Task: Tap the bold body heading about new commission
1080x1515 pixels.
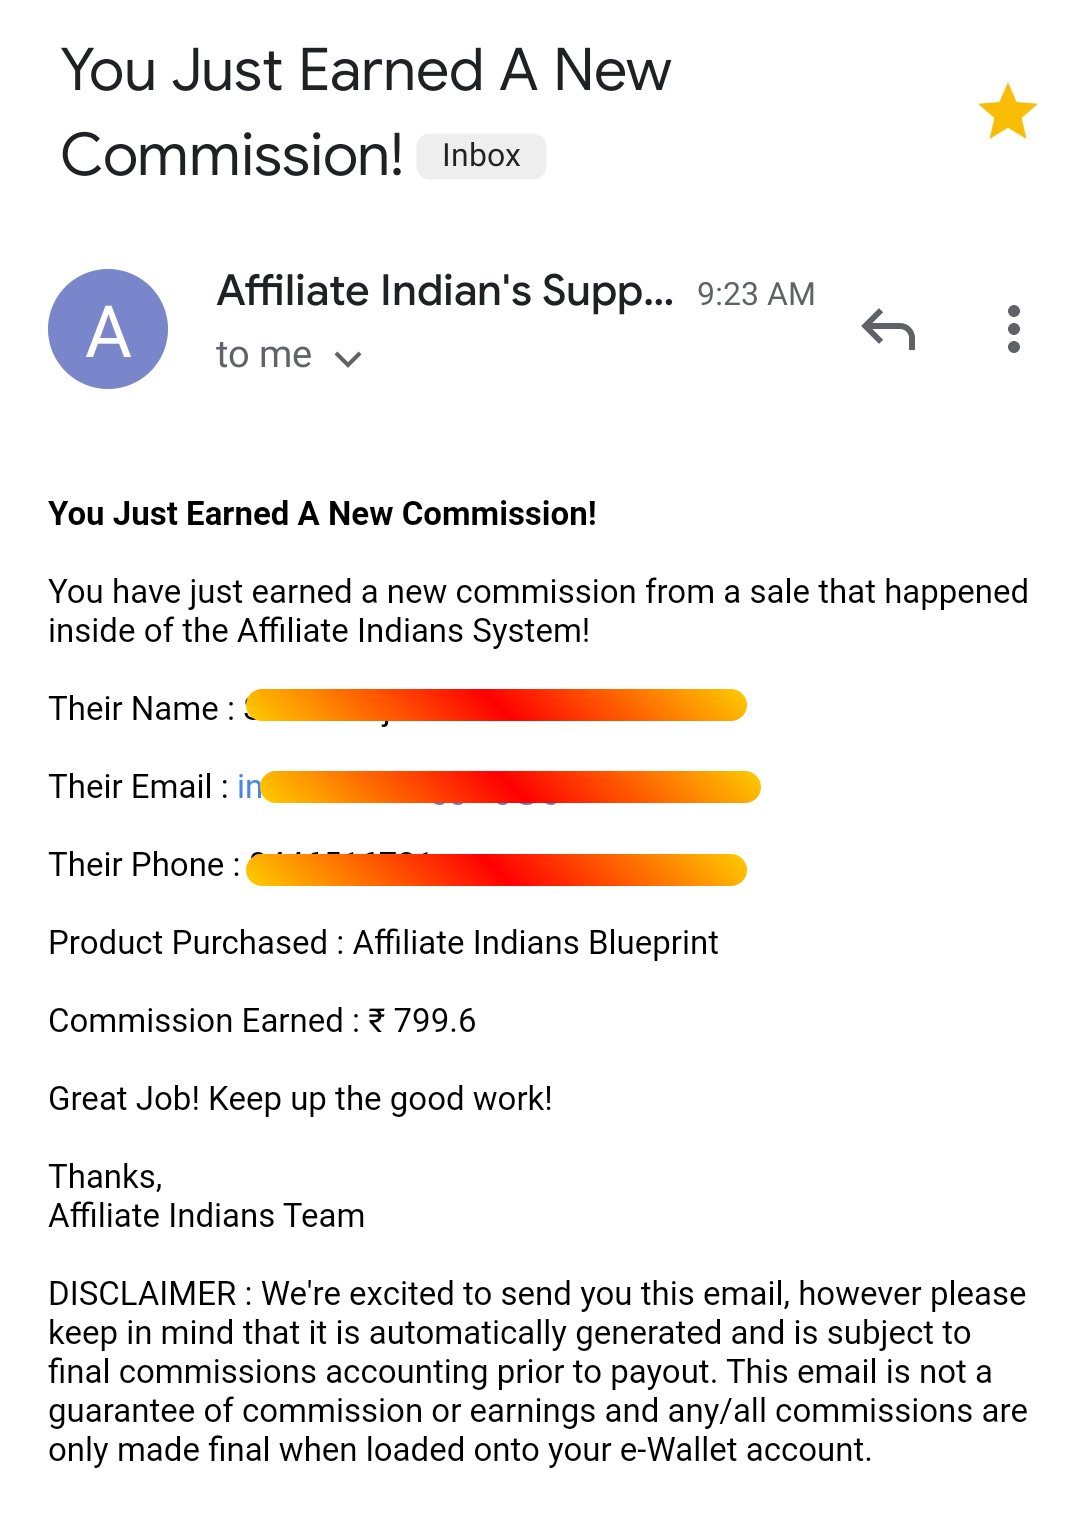Action: pos(322,514)
